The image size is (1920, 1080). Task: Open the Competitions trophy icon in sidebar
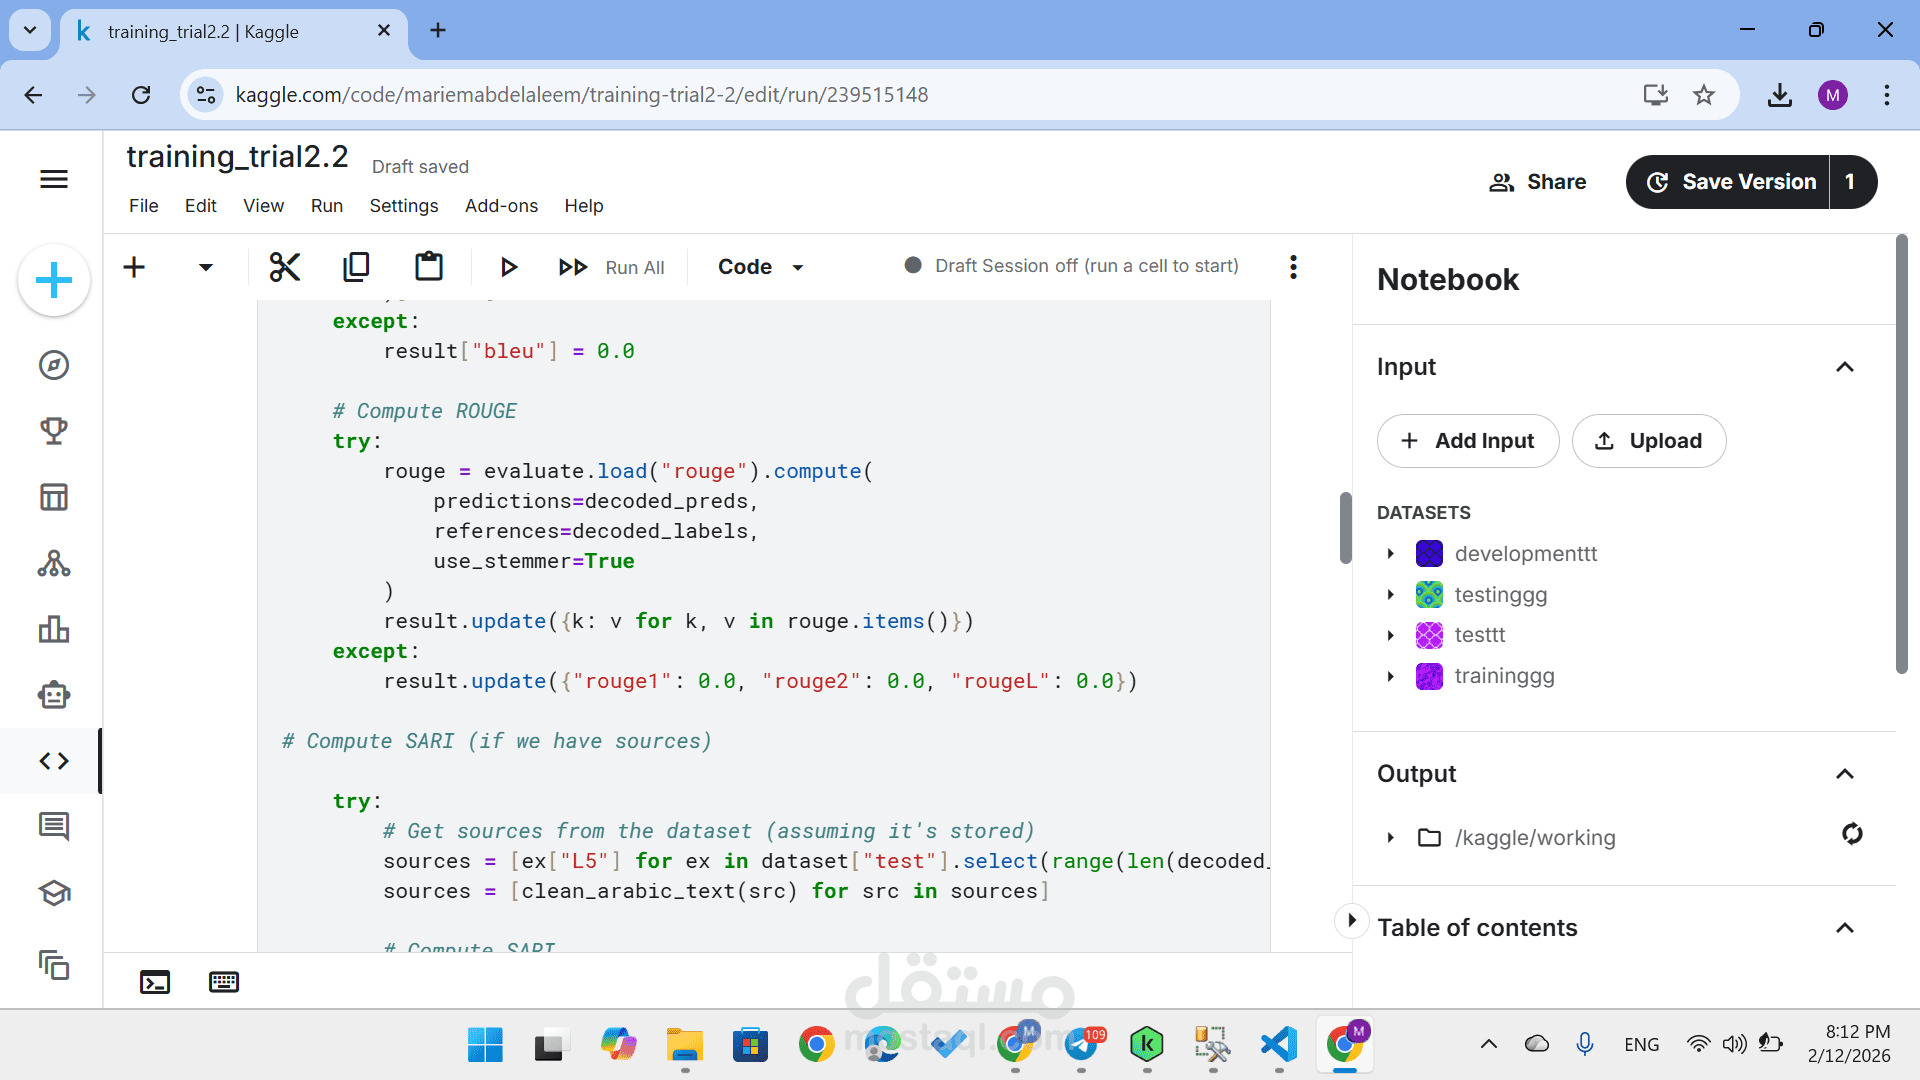54,431
